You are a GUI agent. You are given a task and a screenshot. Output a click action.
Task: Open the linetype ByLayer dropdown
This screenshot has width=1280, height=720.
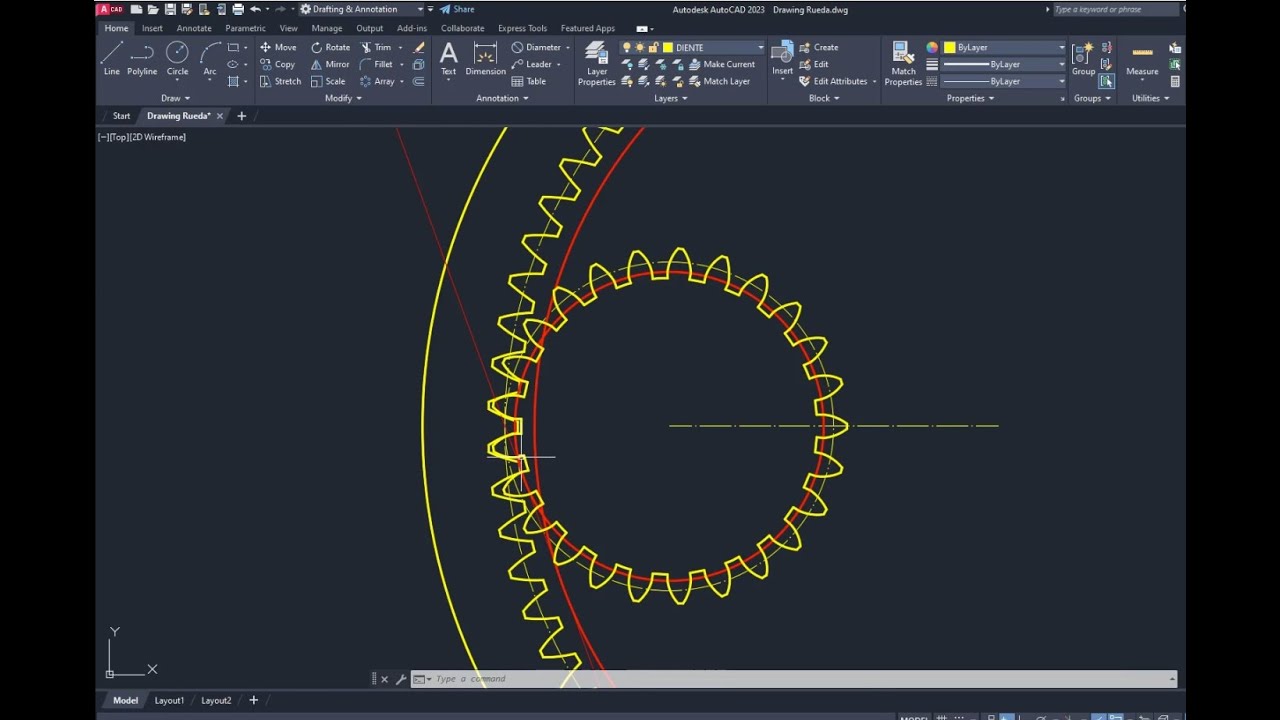1061,81
